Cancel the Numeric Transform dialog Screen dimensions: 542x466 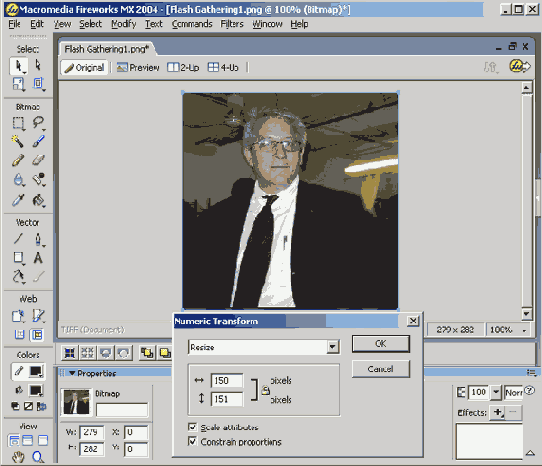[x=381, y=369]
